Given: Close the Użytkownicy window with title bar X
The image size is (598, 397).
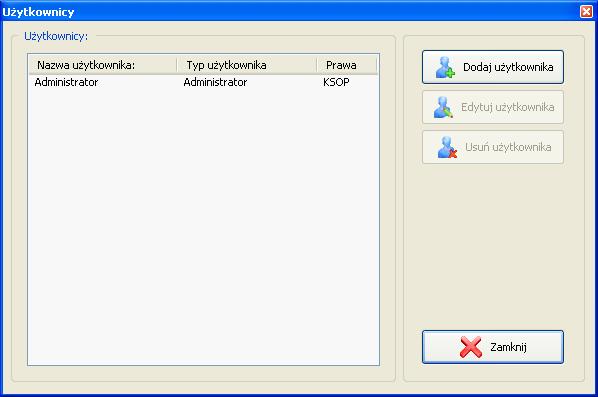Looking at the screenshot, I should 586,11.
